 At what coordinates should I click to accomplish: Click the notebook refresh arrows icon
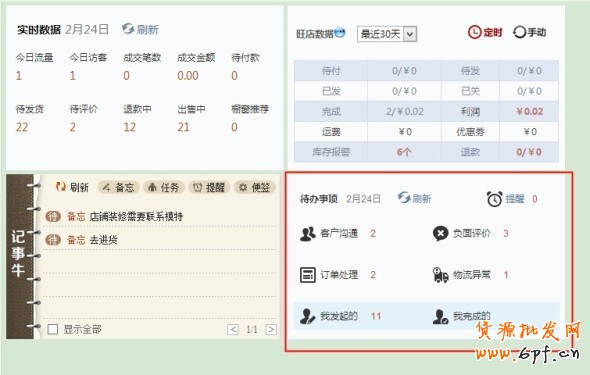click(61, 187)
